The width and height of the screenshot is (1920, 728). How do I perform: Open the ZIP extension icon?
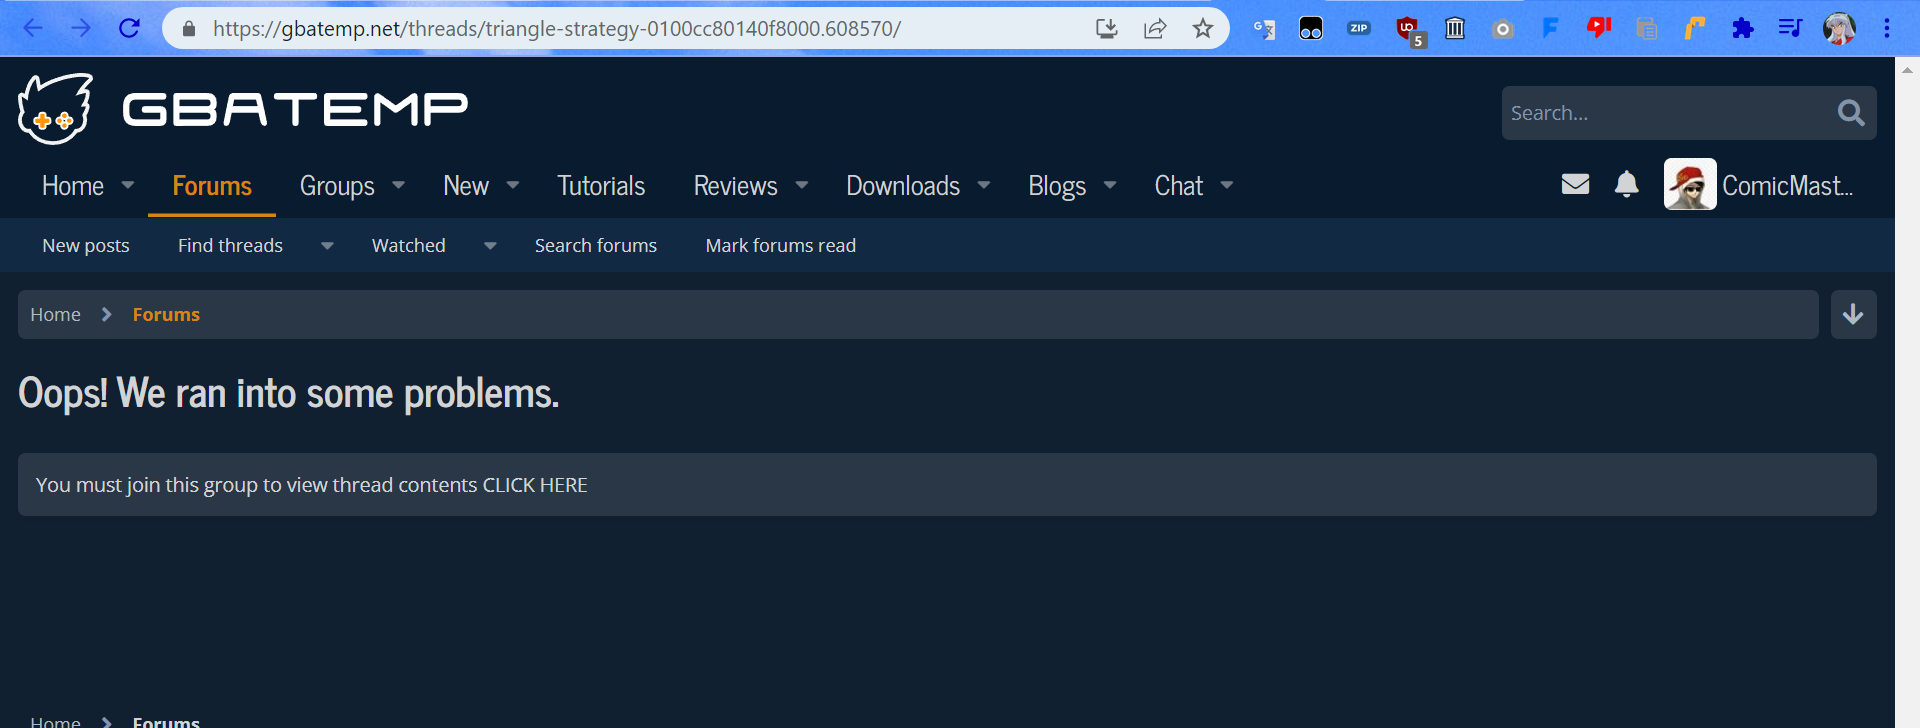click(1359, 28)
